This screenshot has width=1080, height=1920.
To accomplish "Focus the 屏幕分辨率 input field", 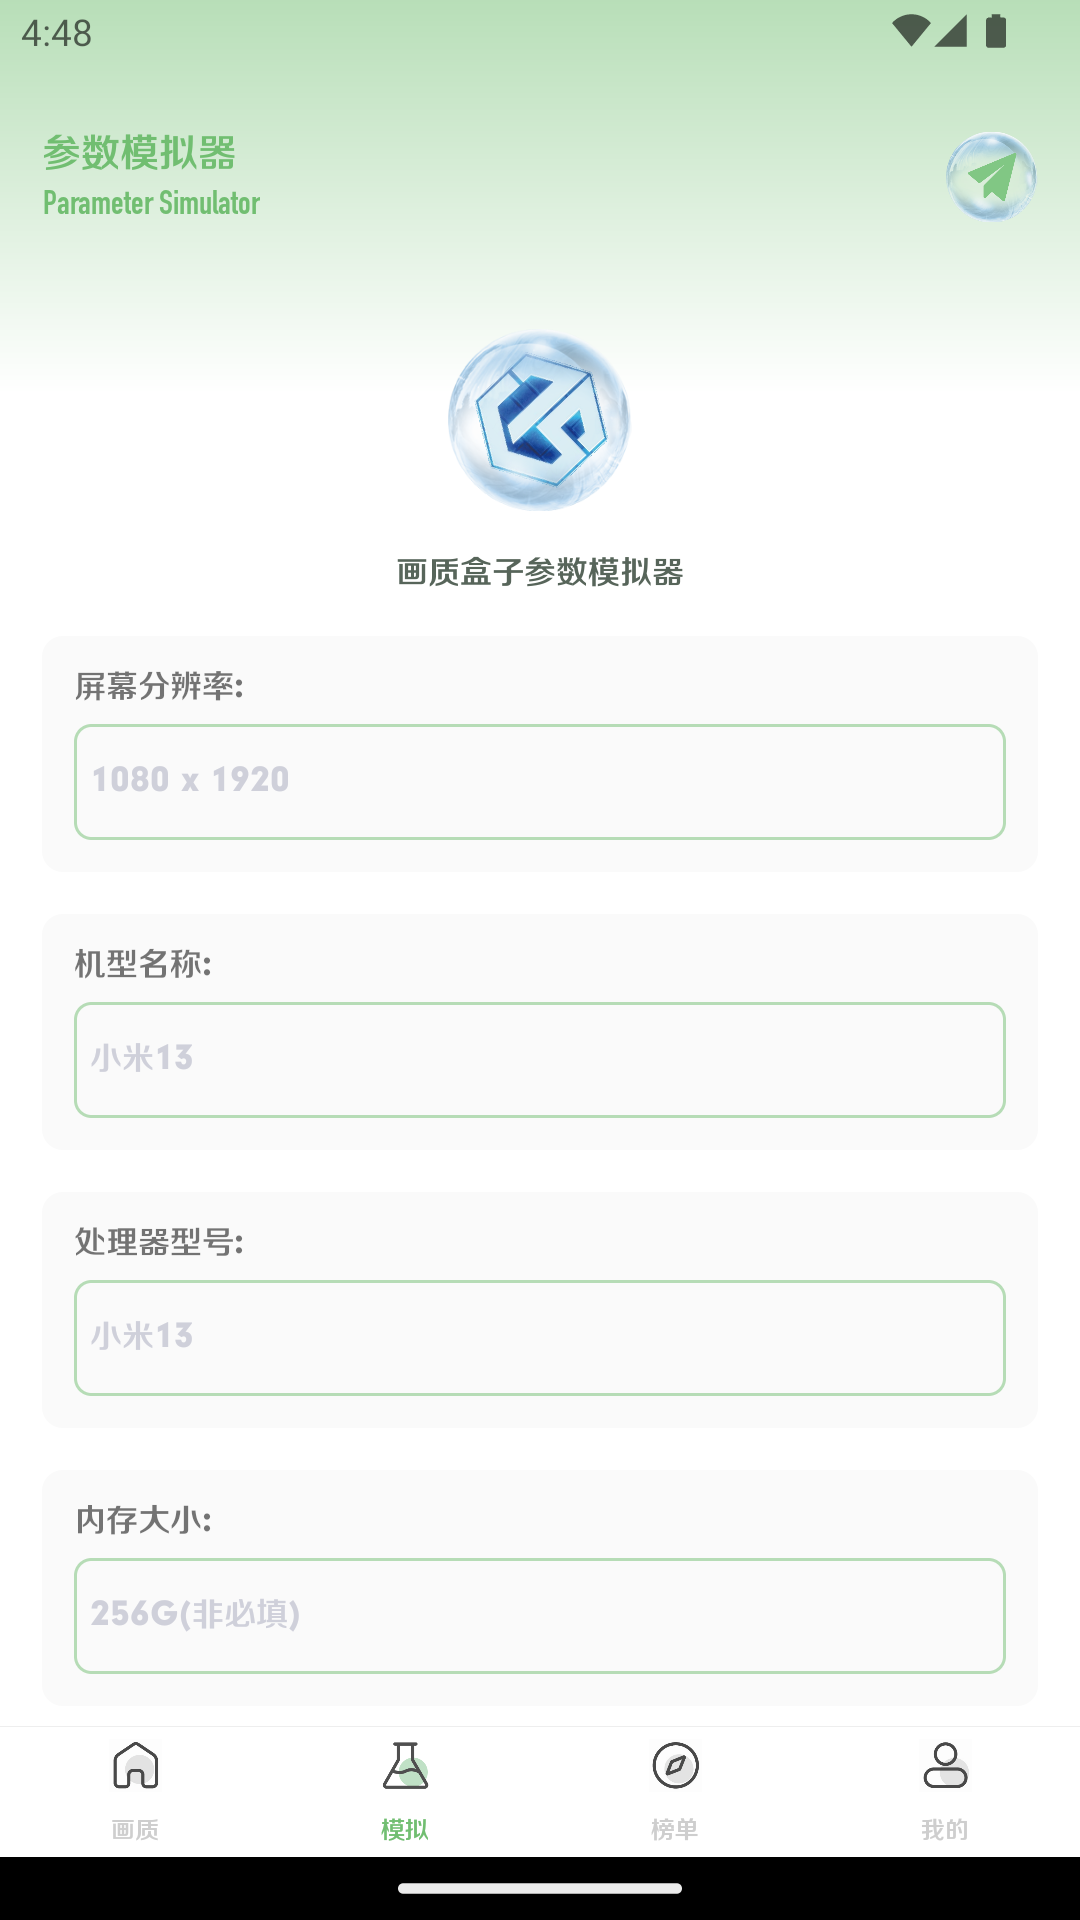I will (x=540, y=782).
